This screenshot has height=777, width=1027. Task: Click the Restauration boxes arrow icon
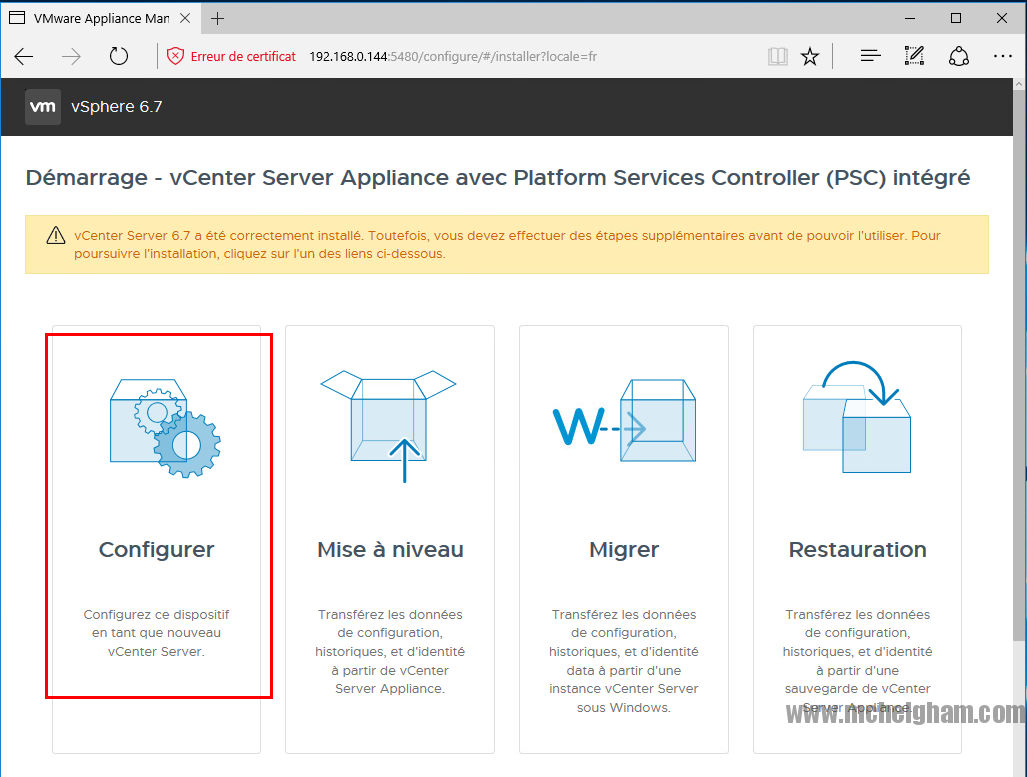(x=857, y=417)
